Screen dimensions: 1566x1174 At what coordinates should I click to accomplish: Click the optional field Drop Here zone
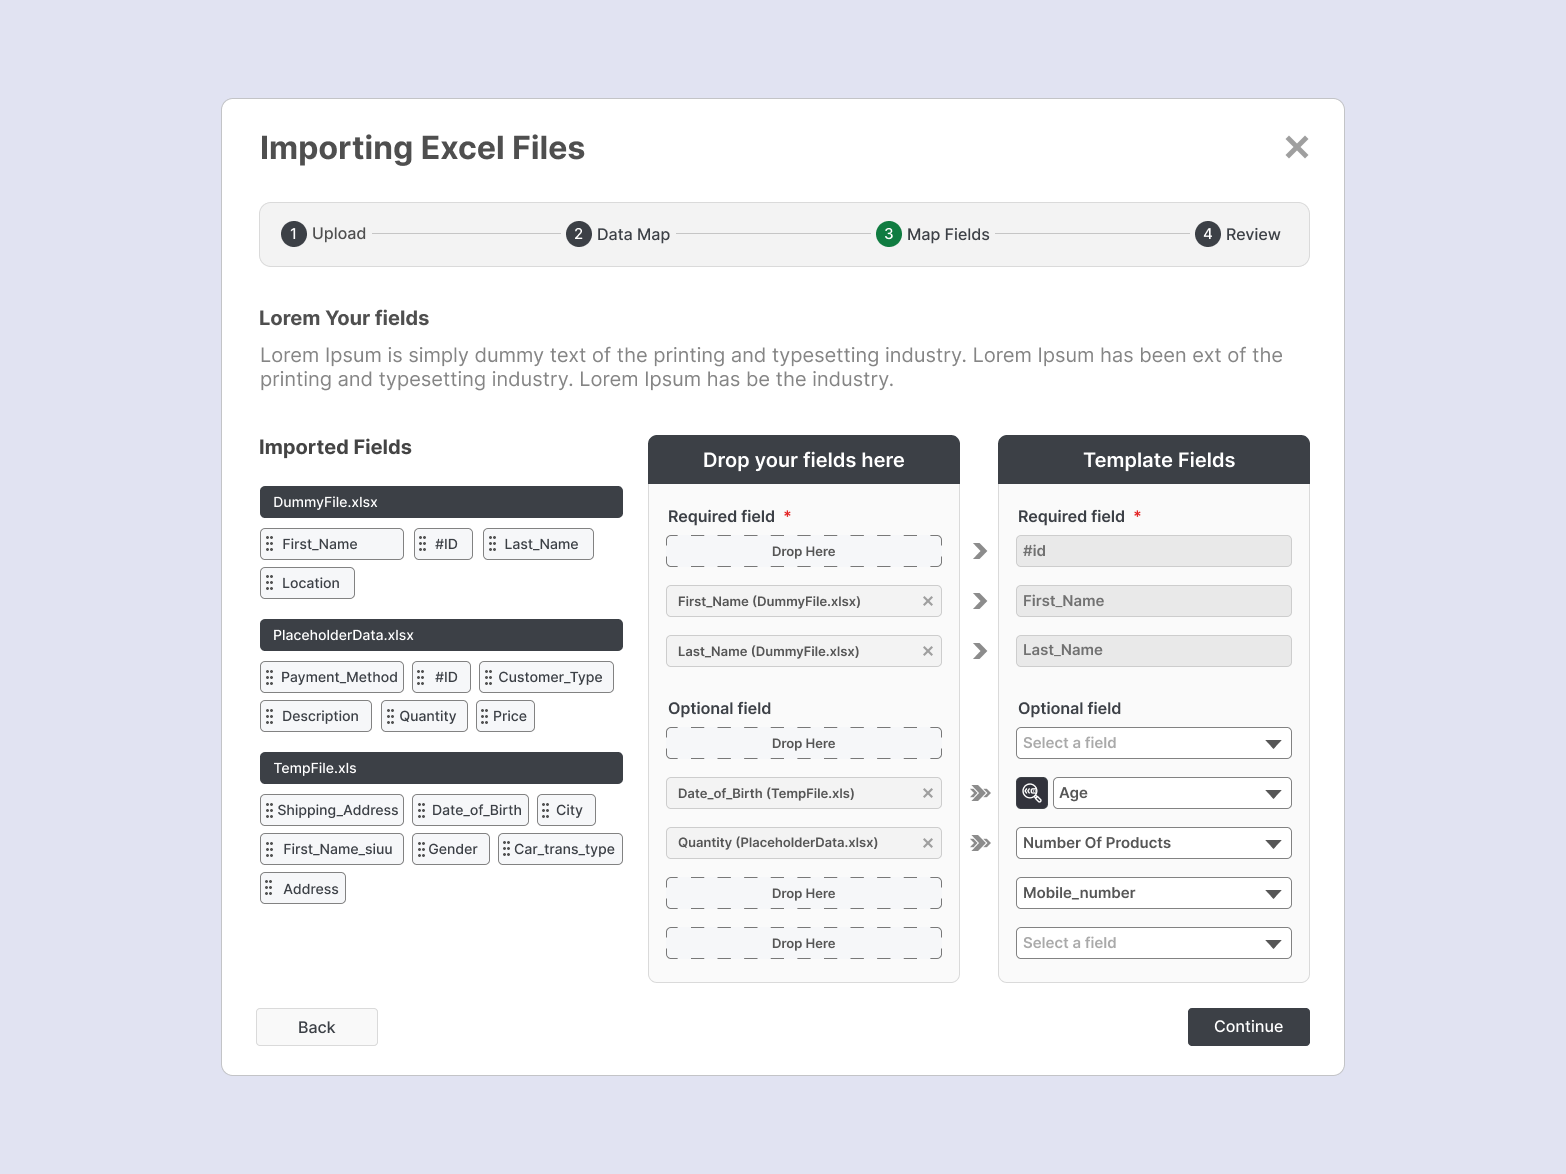click(803, 742)
